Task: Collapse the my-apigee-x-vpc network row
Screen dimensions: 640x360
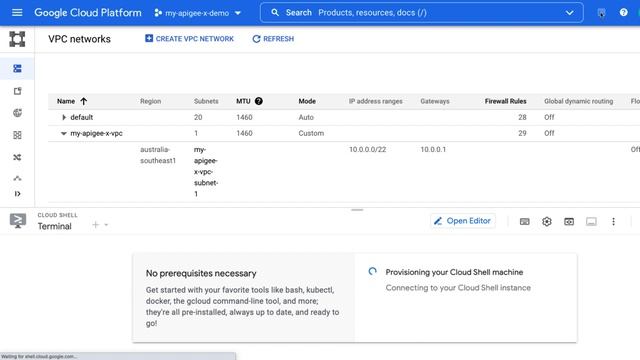Action: pos(63,133)
